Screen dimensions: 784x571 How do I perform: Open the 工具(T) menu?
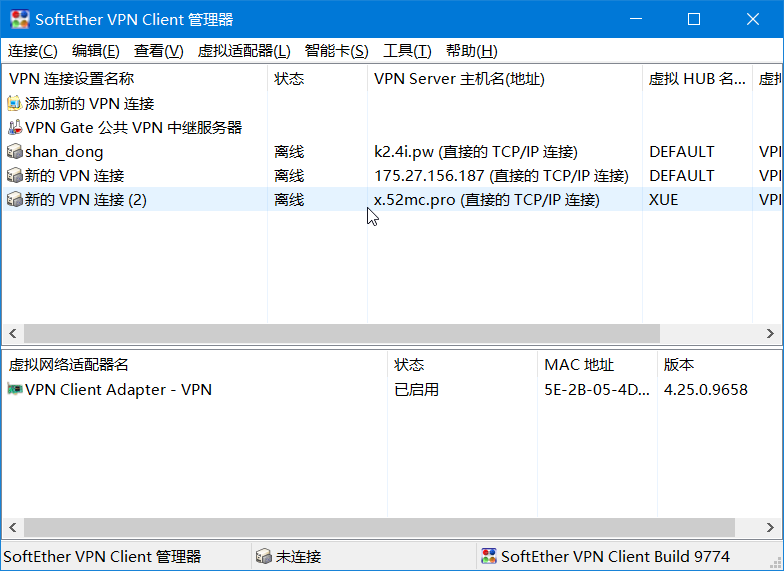tap(407, 50)
